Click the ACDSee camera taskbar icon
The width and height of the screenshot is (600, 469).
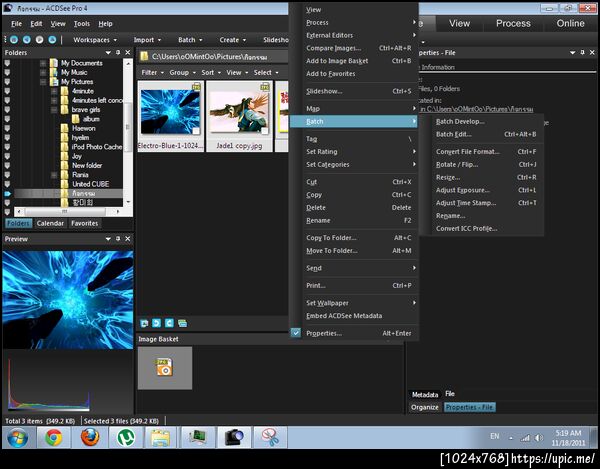[x=234, y=438]
